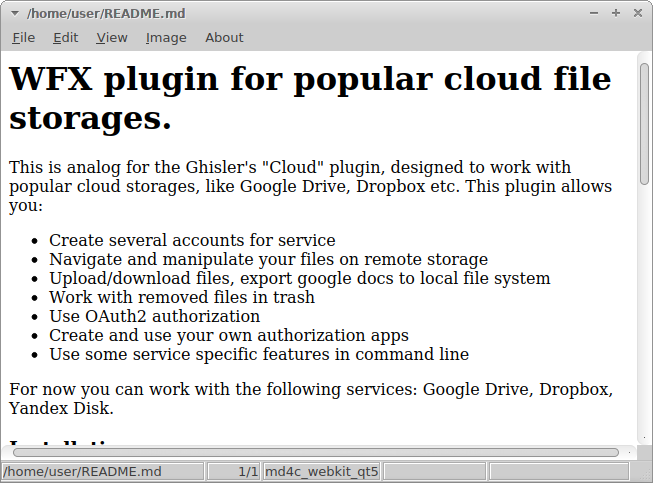Click the bullet 'Navigate and manipulate your files on remote storage'
Screen dimensions: 653x483
(268, 259)
